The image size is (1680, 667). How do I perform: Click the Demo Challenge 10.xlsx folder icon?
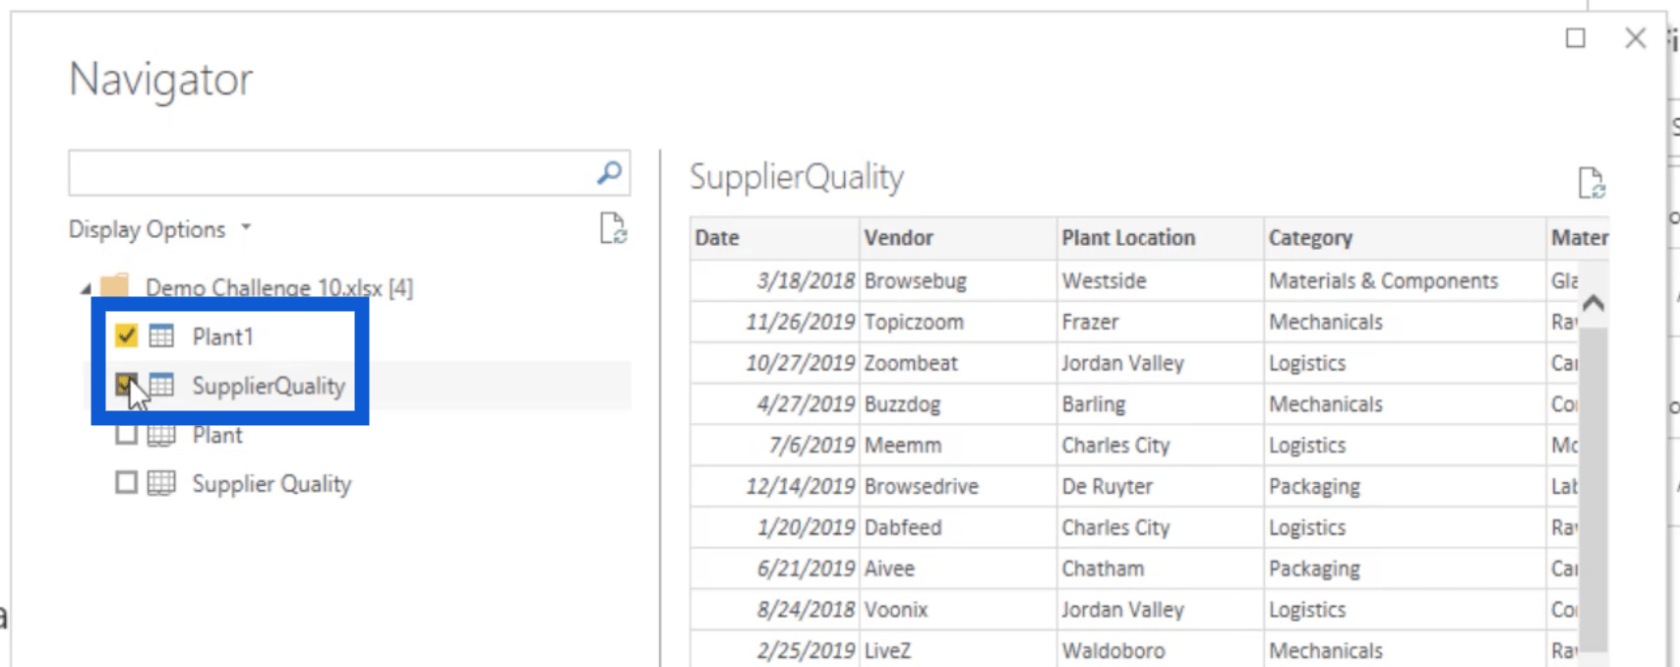(x=115, y=286)
